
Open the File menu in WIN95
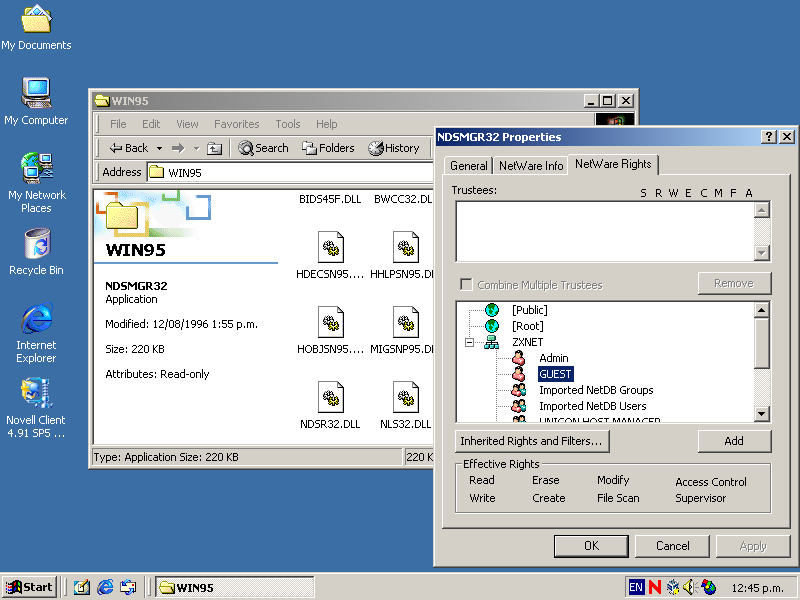118,124
